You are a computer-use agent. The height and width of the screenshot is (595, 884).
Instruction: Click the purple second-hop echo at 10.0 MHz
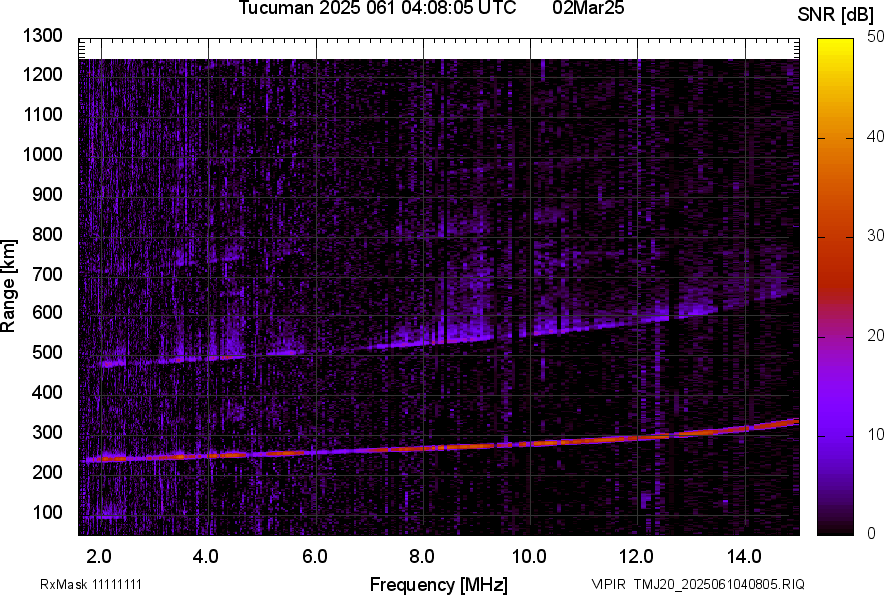coord(532,331)
